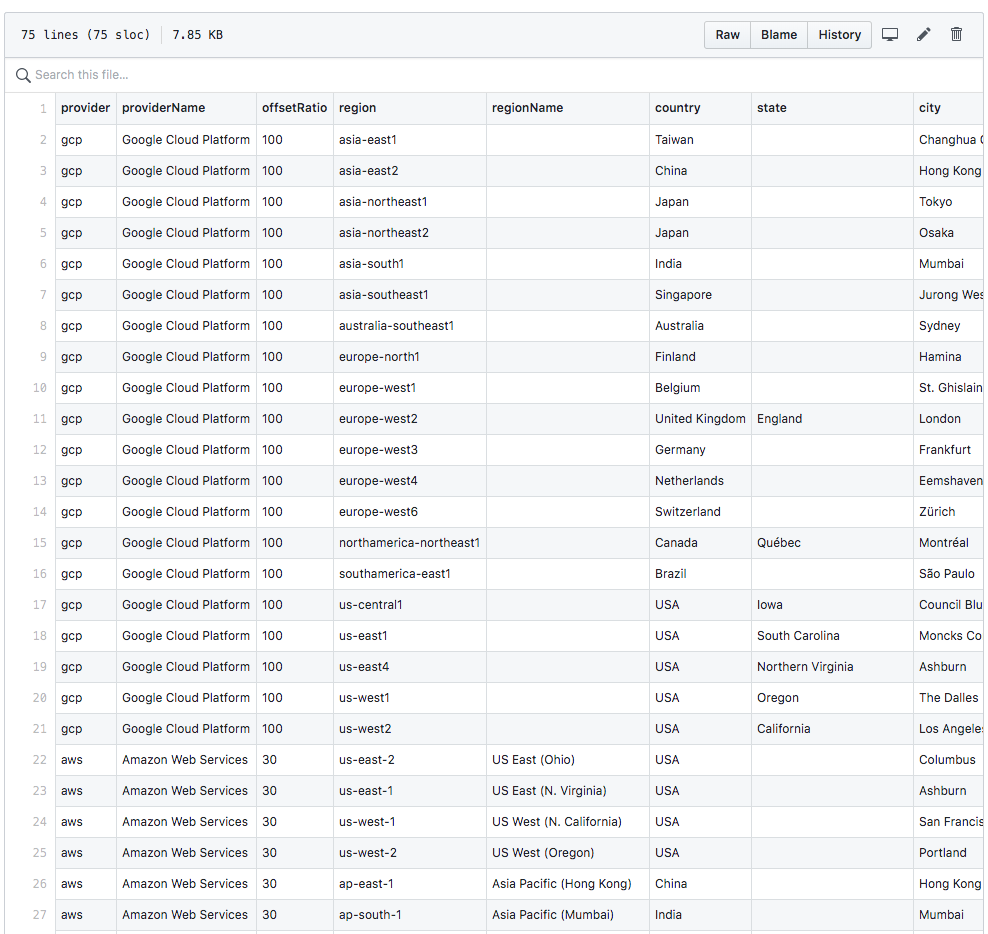Click the search magnifier icon
Image resolution: width=988 pixels, height=934 pixels.
coord(23,75)
